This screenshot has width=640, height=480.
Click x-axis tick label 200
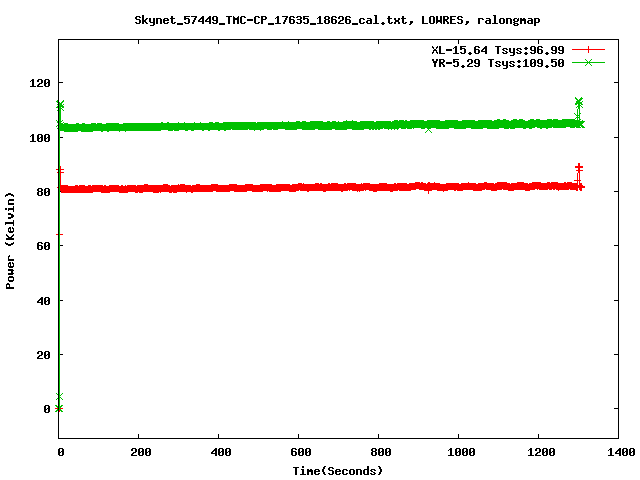(141, 452)
